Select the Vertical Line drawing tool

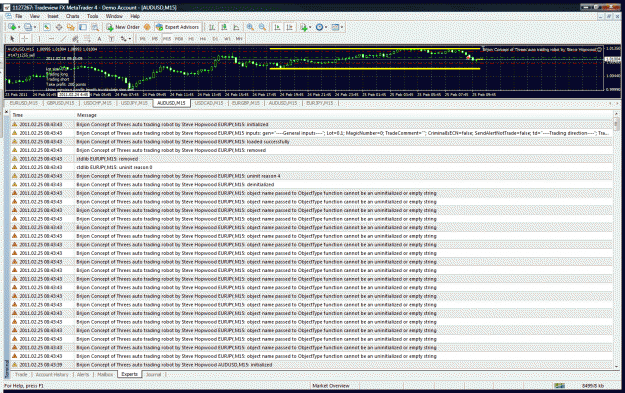coord(39,39)
